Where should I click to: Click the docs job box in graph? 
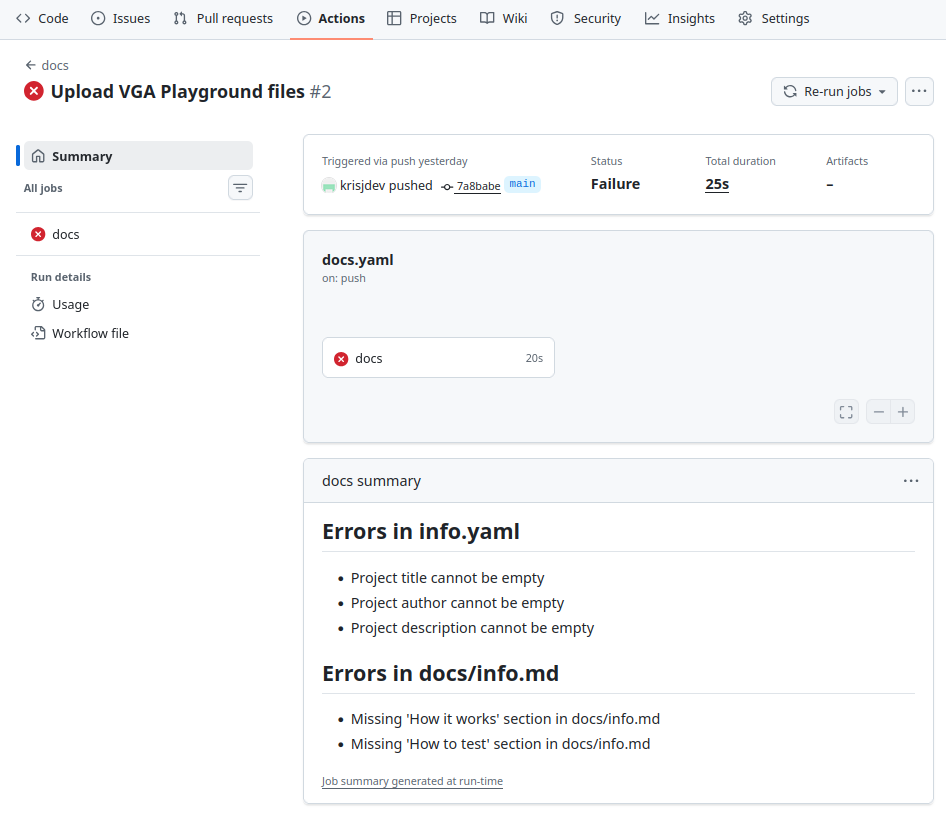438,358
